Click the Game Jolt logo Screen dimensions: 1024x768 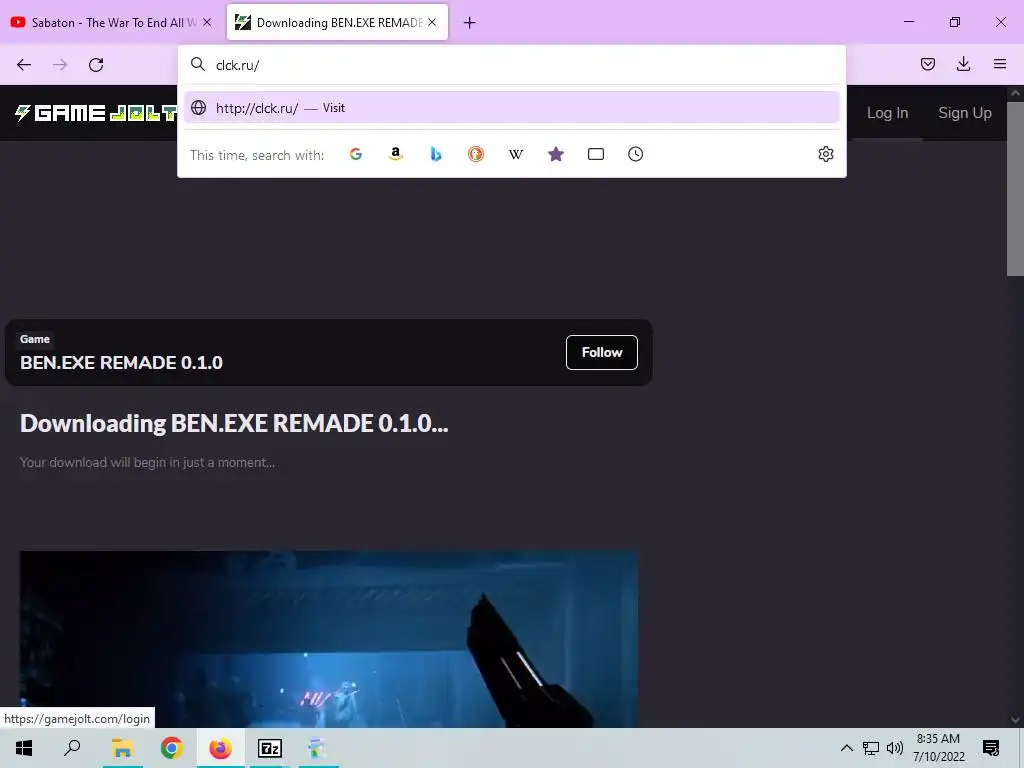coord(96,113)
